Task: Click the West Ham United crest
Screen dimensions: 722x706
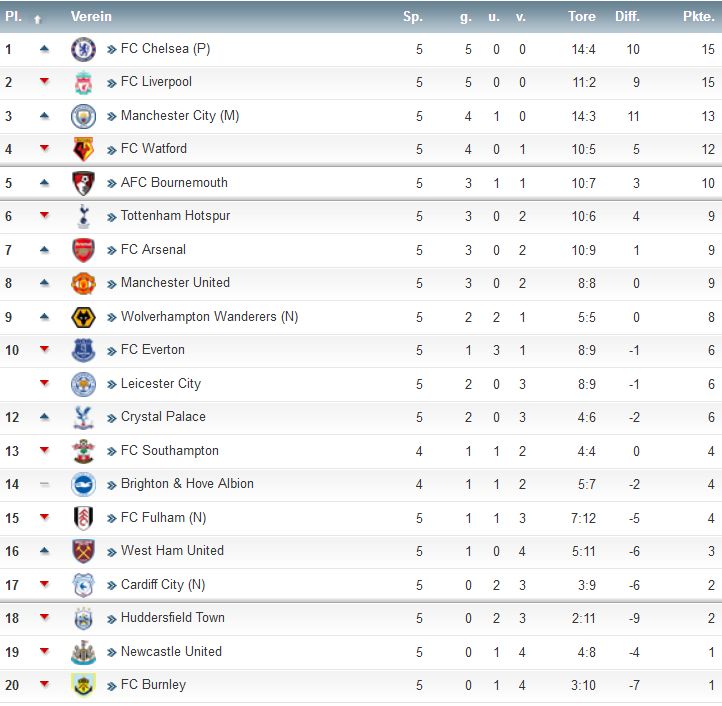Action: [83, 551]
